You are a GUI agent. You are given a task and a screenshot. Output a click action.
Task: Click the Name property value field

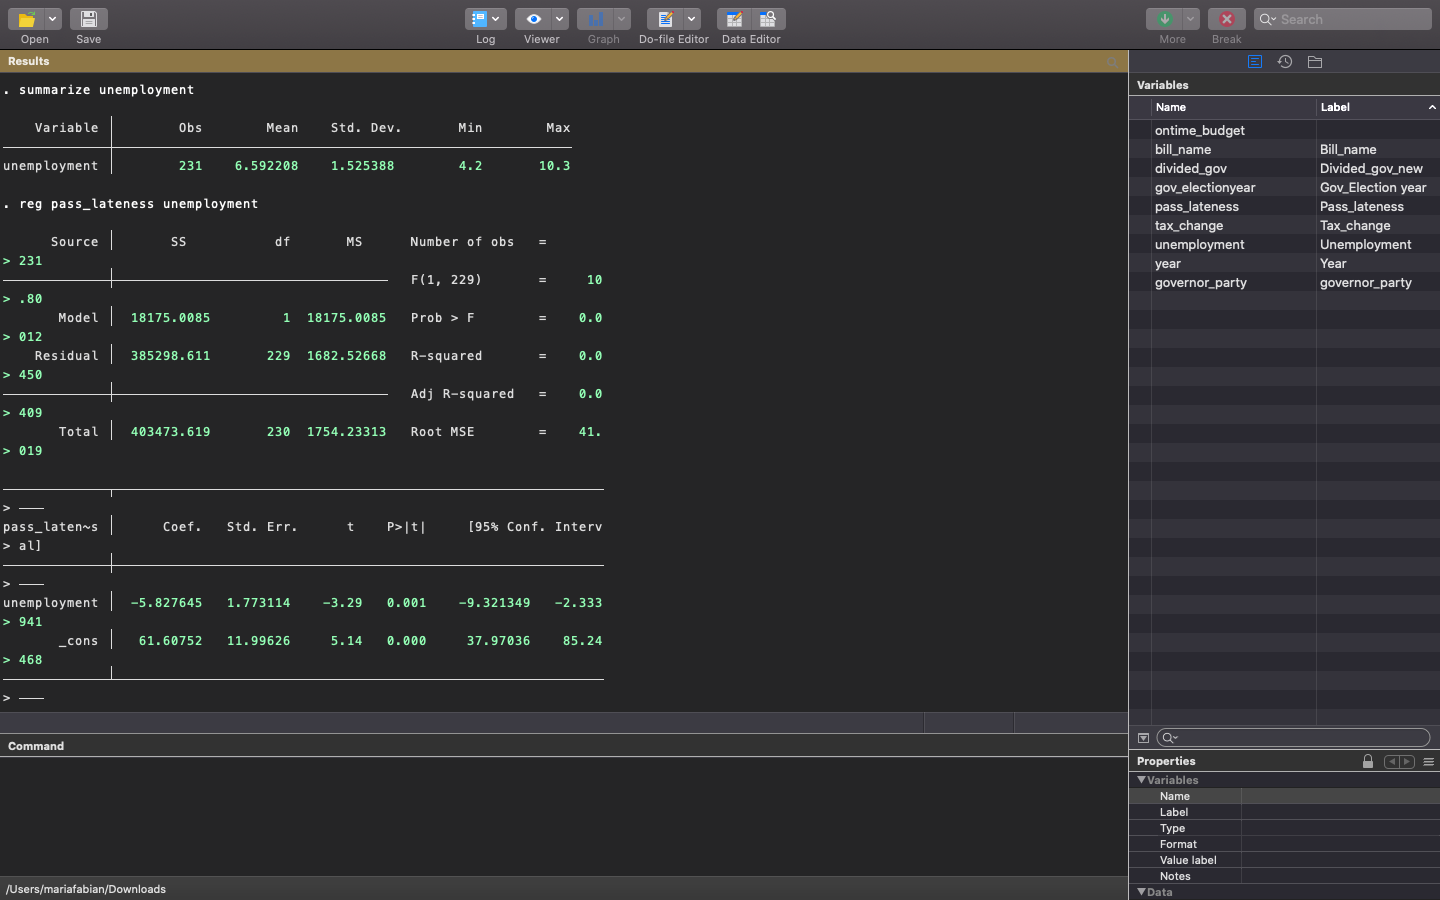coord(1340,796)
